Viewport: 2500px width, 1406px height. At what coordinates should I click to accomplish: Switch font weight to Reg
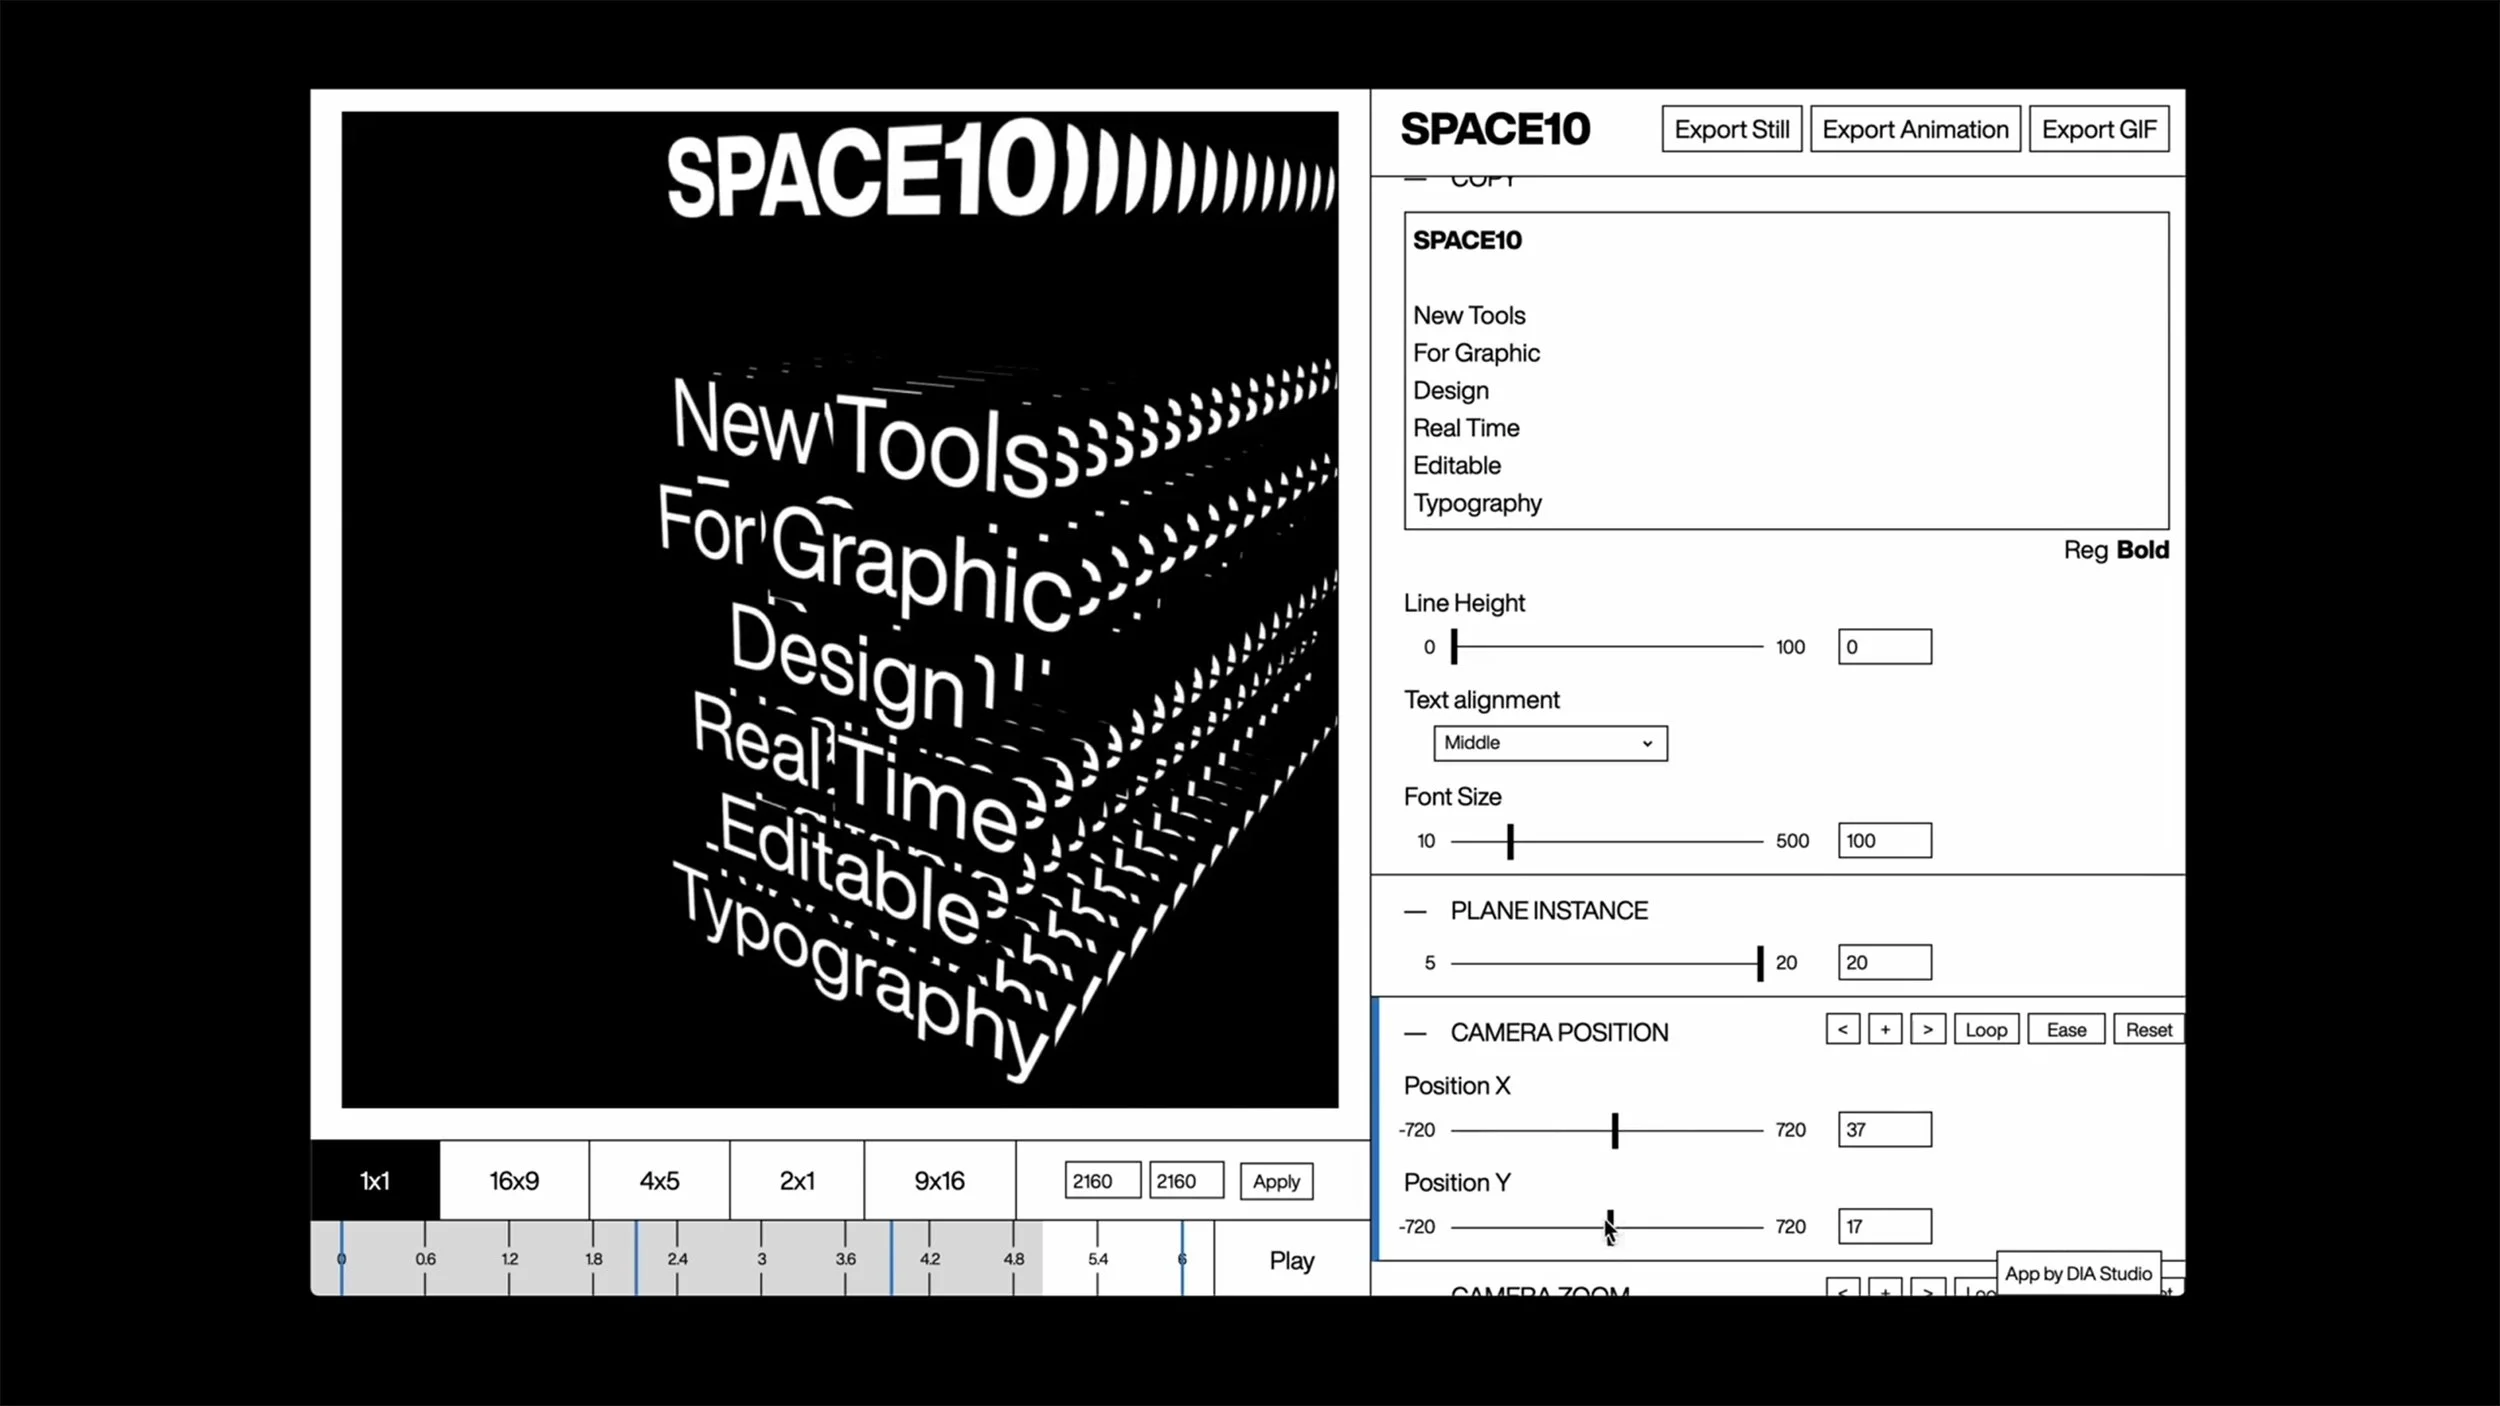point(2085,550)
